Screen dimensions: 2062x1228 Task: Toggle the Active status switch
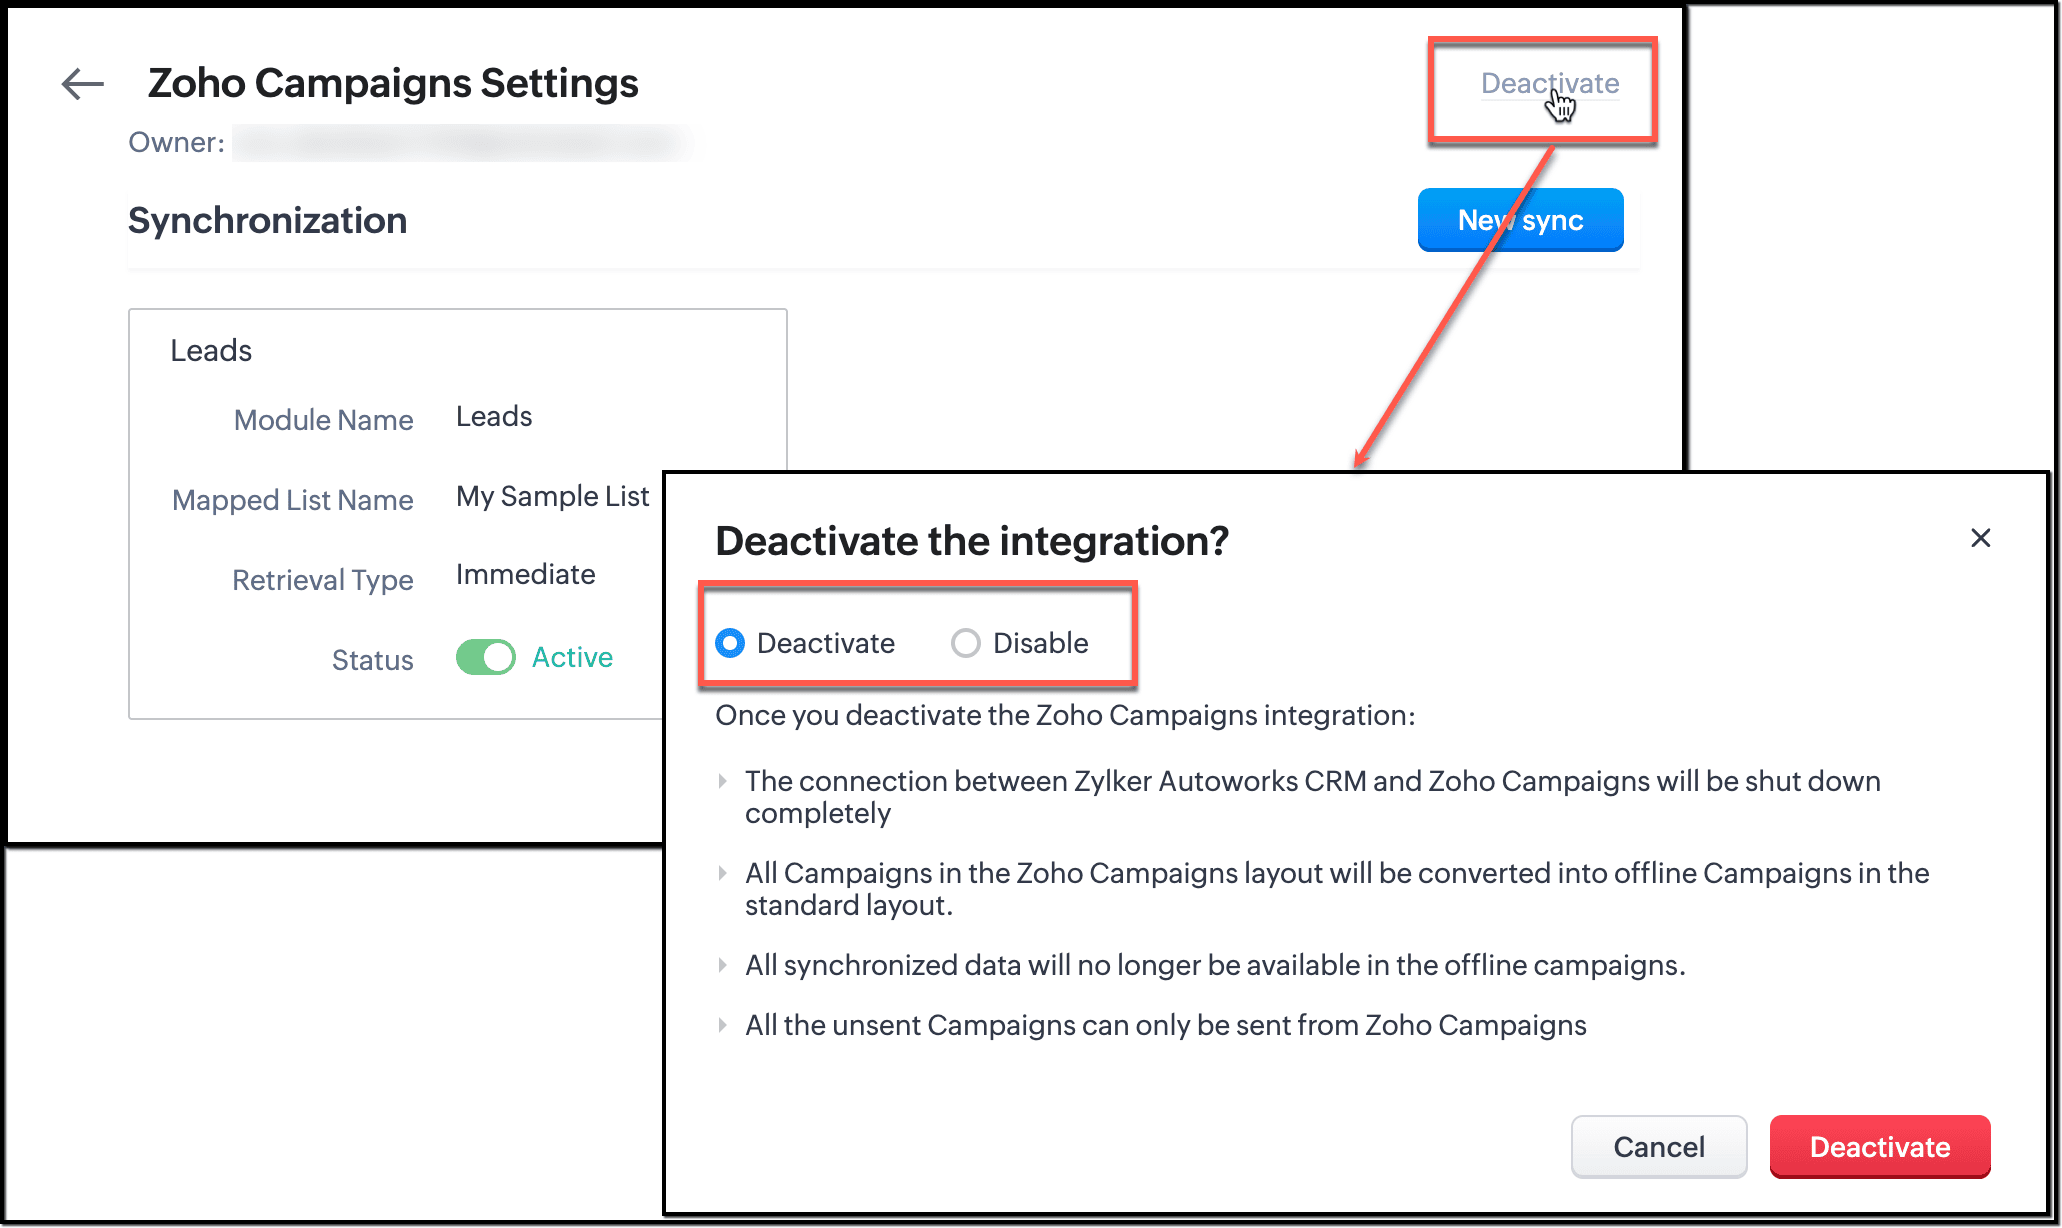(x=486, y=658)
